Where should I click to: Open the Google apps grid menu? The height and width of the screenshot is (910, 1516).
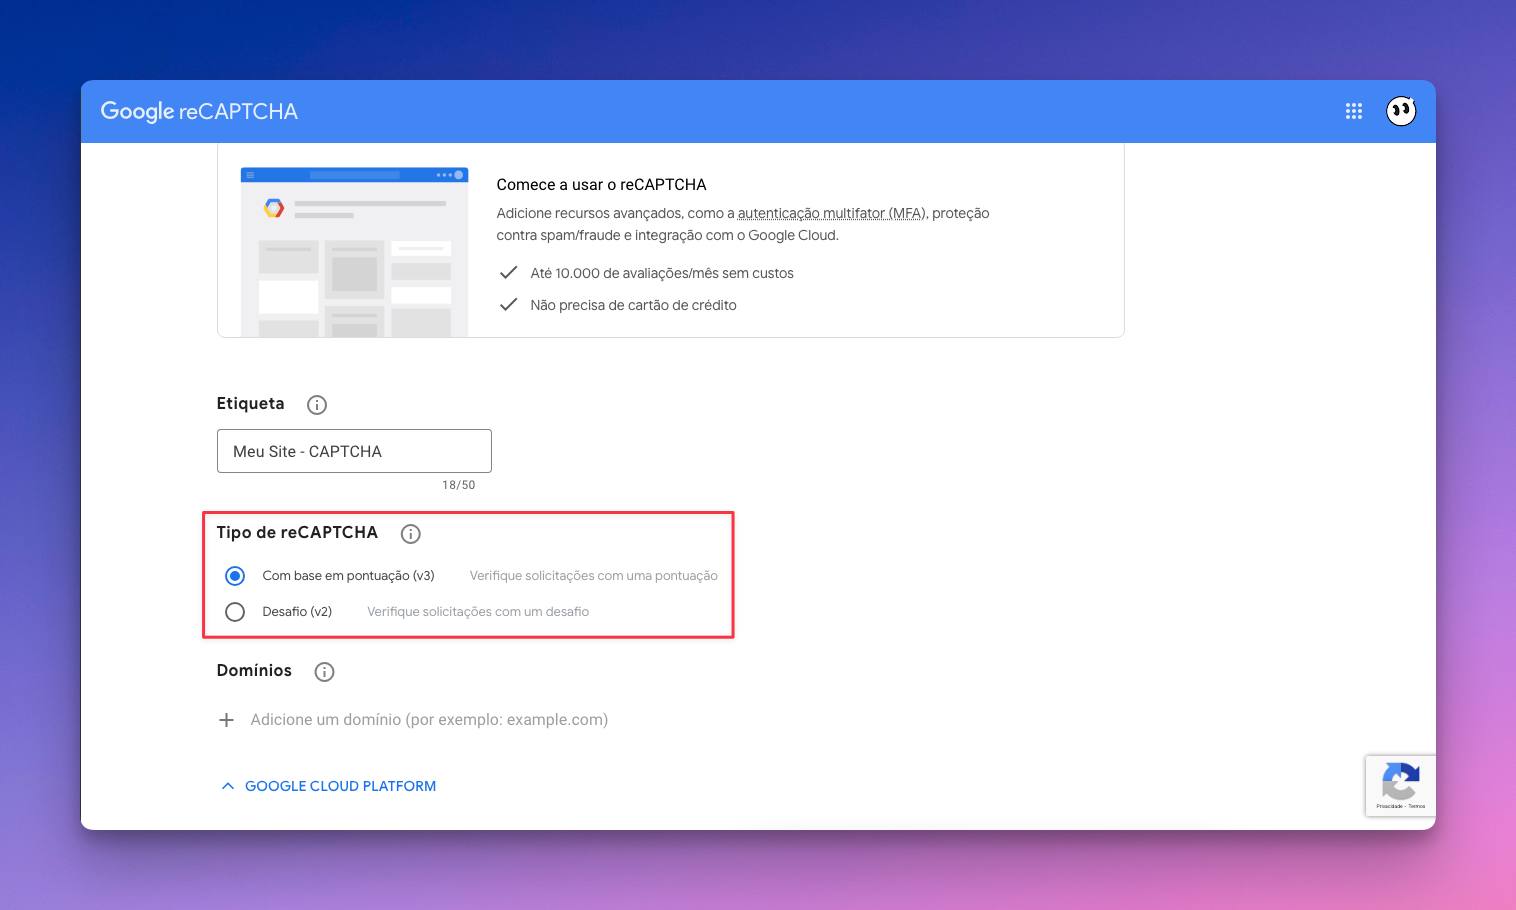[1354, 111]
